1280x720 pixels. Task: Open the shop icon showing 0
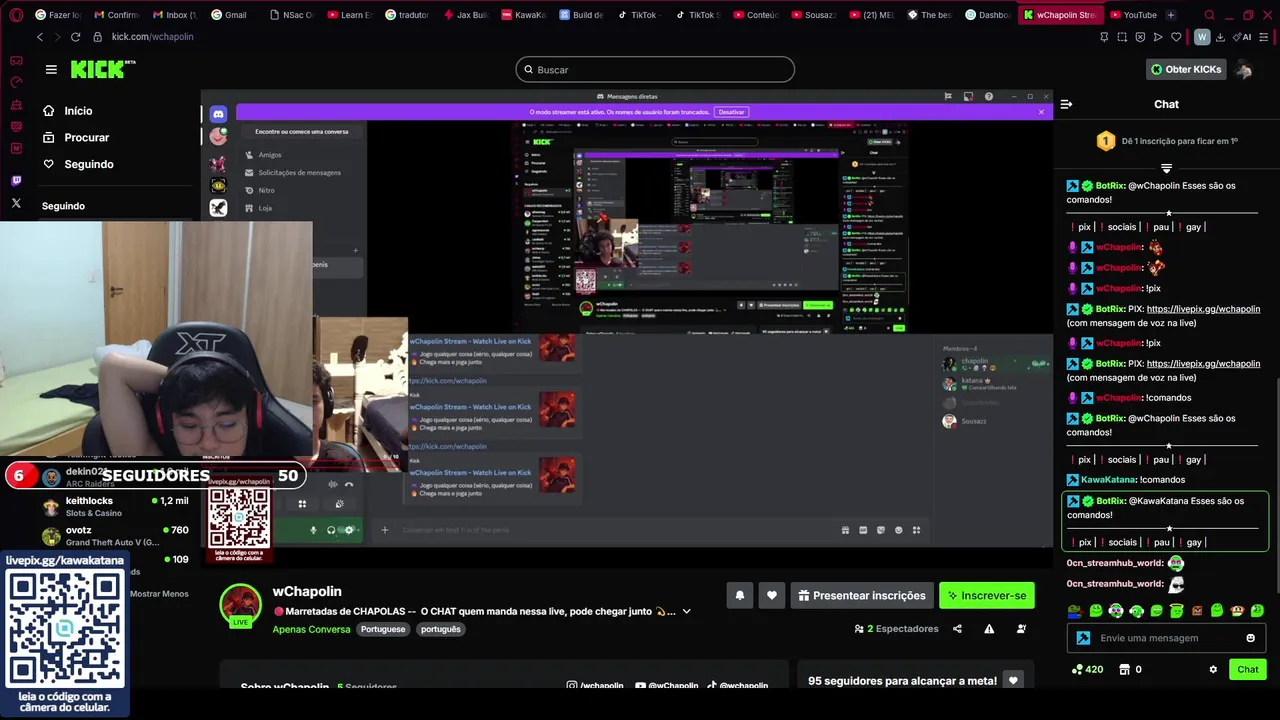(1130, 669)
